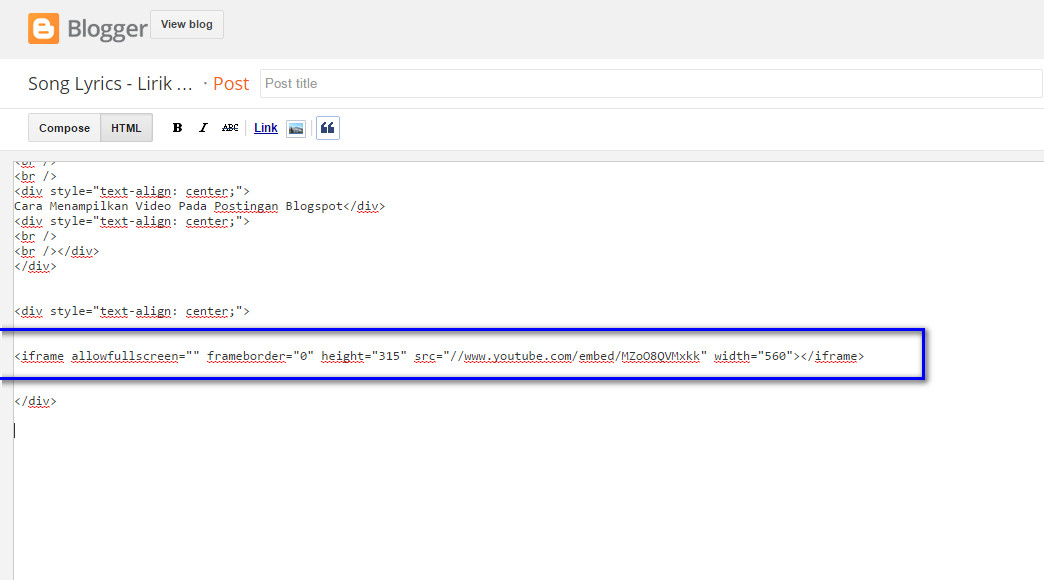Click the height="315" attribute text
The image size is (1044, 580).
tap(364, 356)
